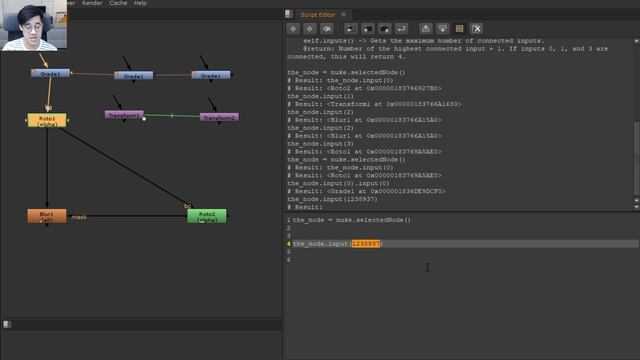Open the Cache menu

[118, 3]
